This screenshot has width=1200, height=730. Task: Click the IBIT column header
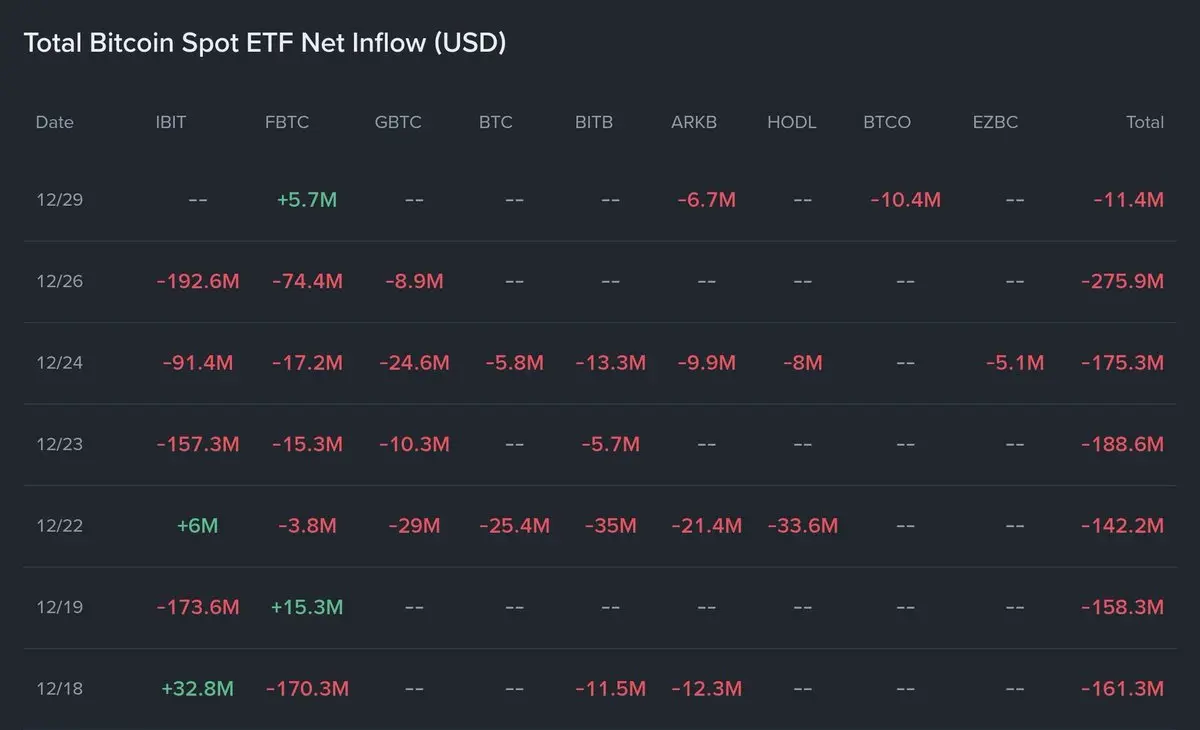click(171, 122)
